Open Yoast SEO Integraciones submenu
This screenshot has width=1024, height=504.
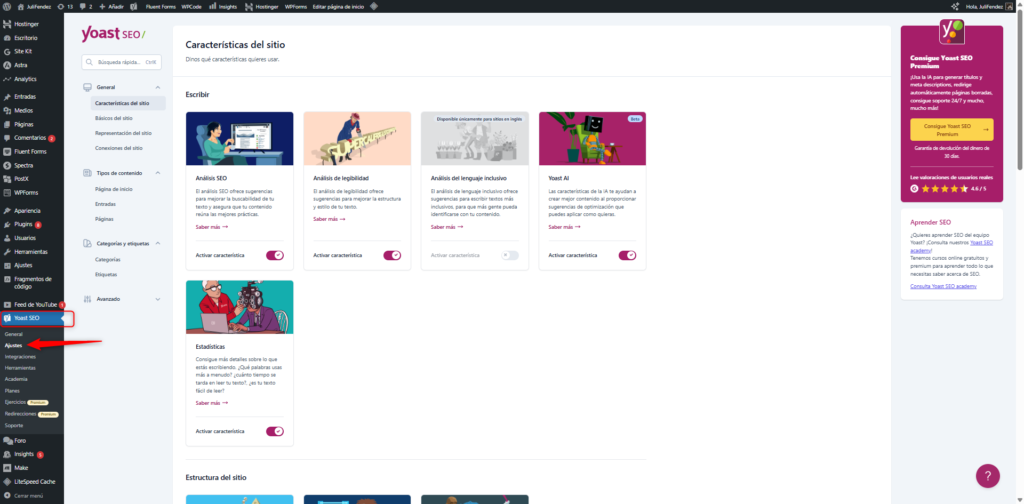click(x=20, y=356)
